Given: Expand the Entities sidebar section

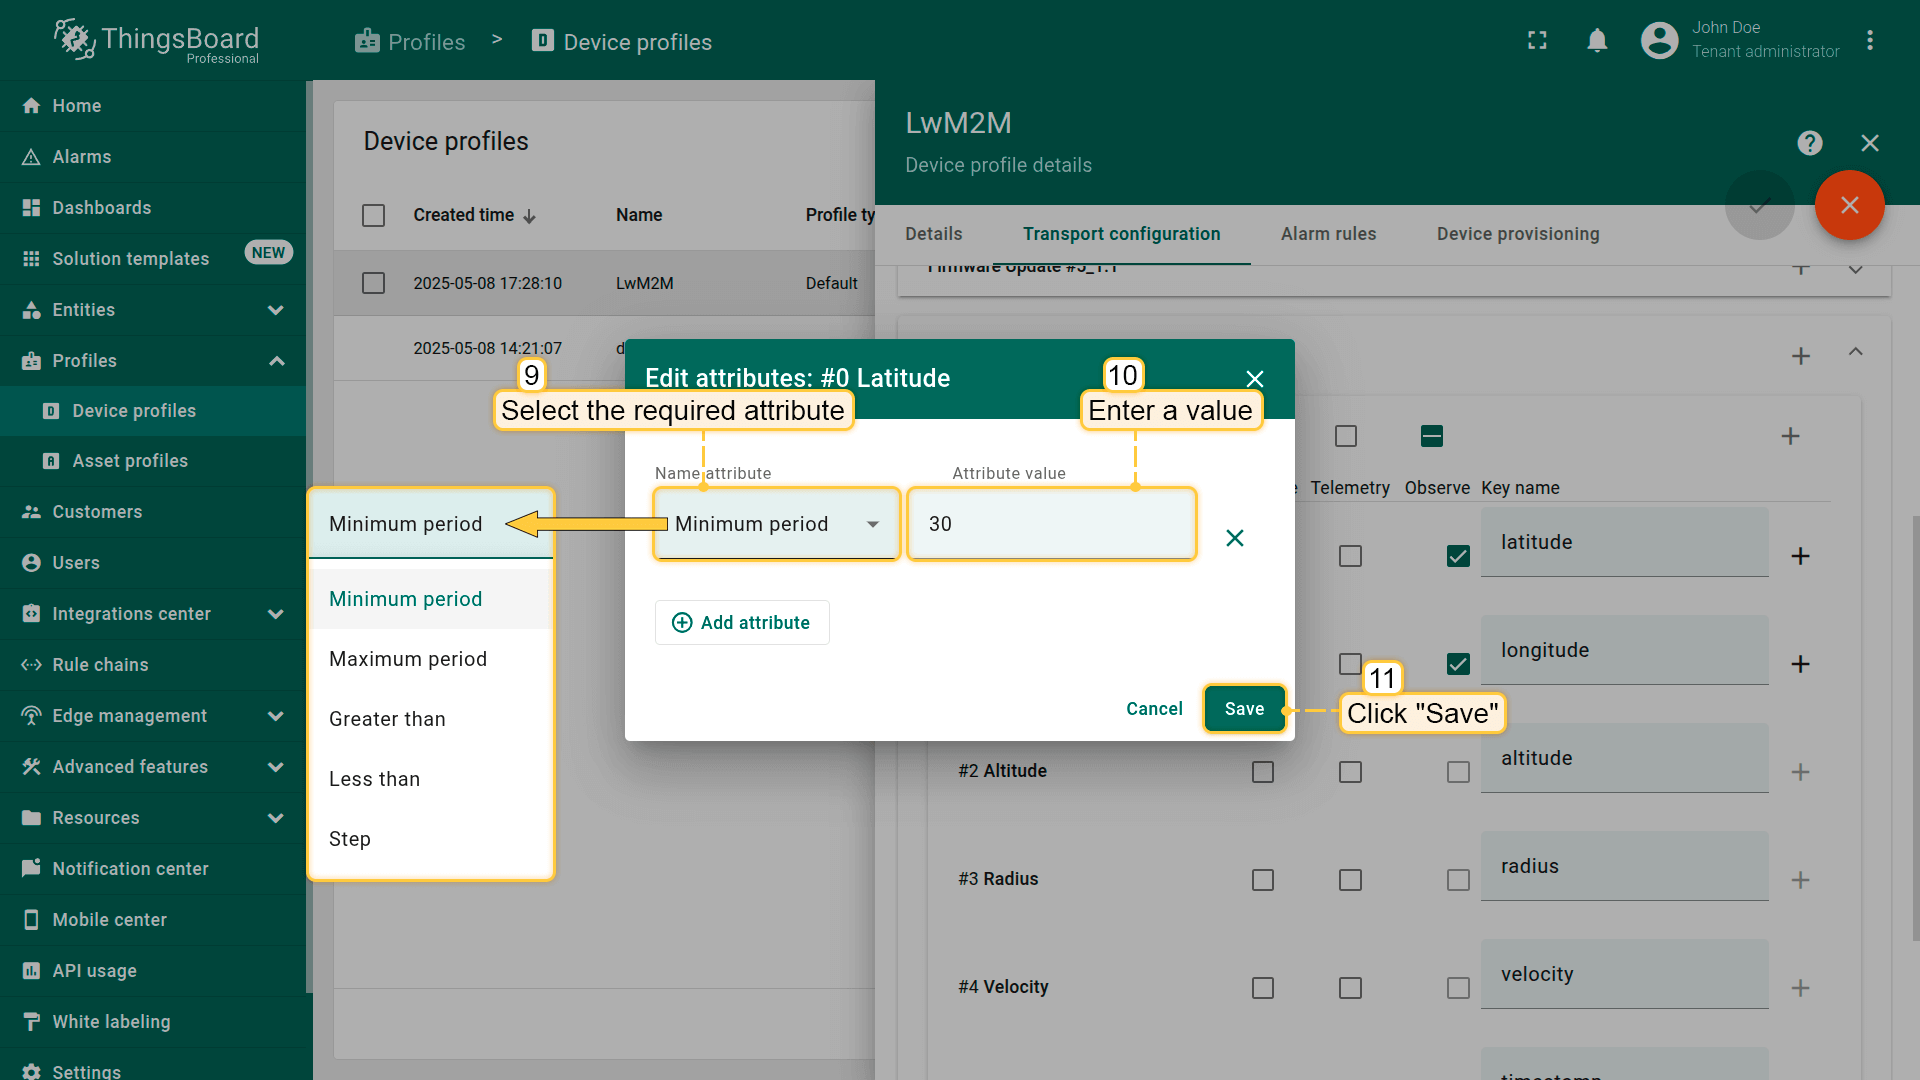Looking at the screenshot, I should click(276, 310).
